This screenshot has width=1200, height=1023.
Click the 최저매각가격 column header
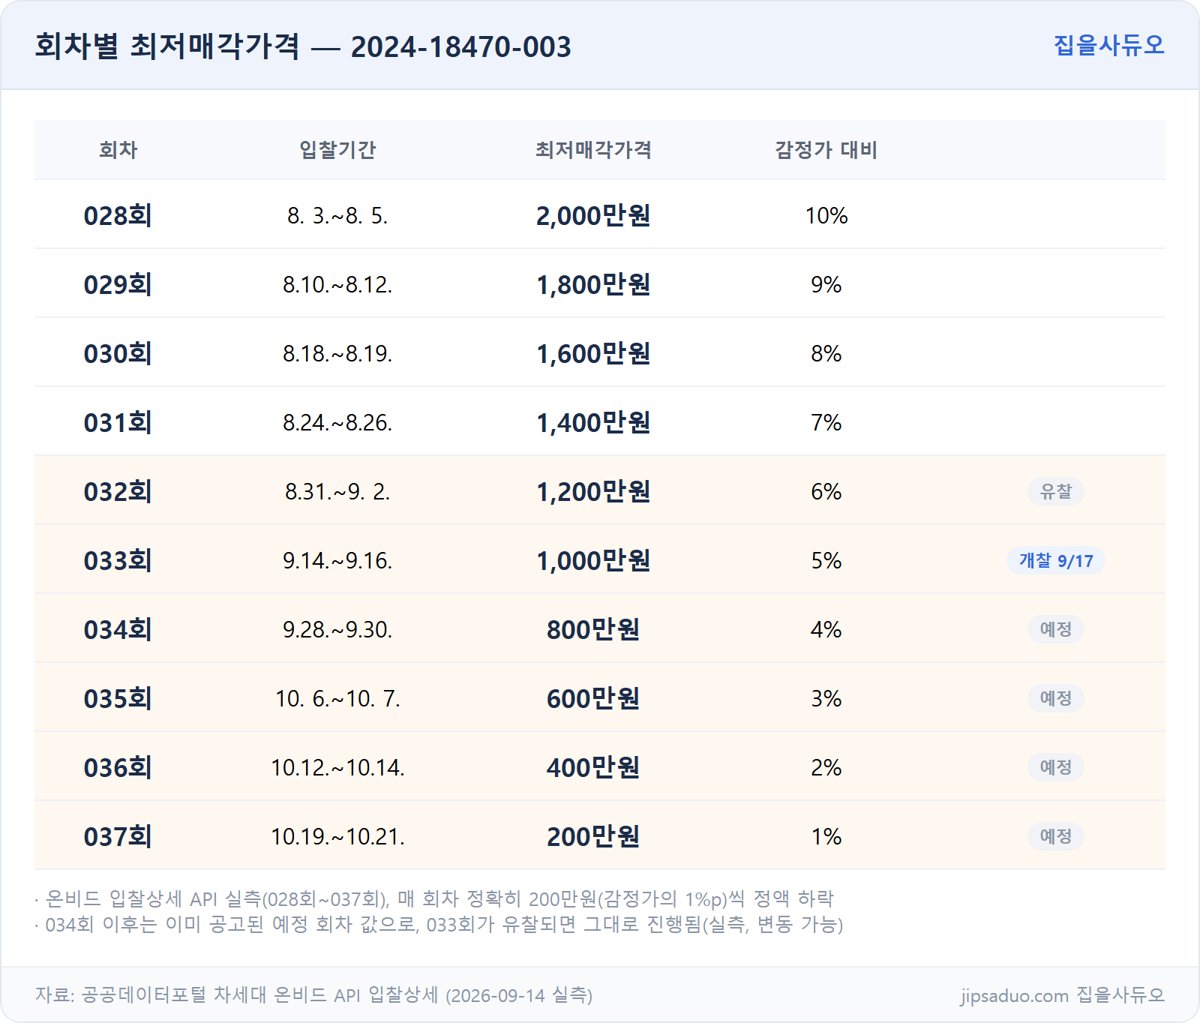point(594,150)
